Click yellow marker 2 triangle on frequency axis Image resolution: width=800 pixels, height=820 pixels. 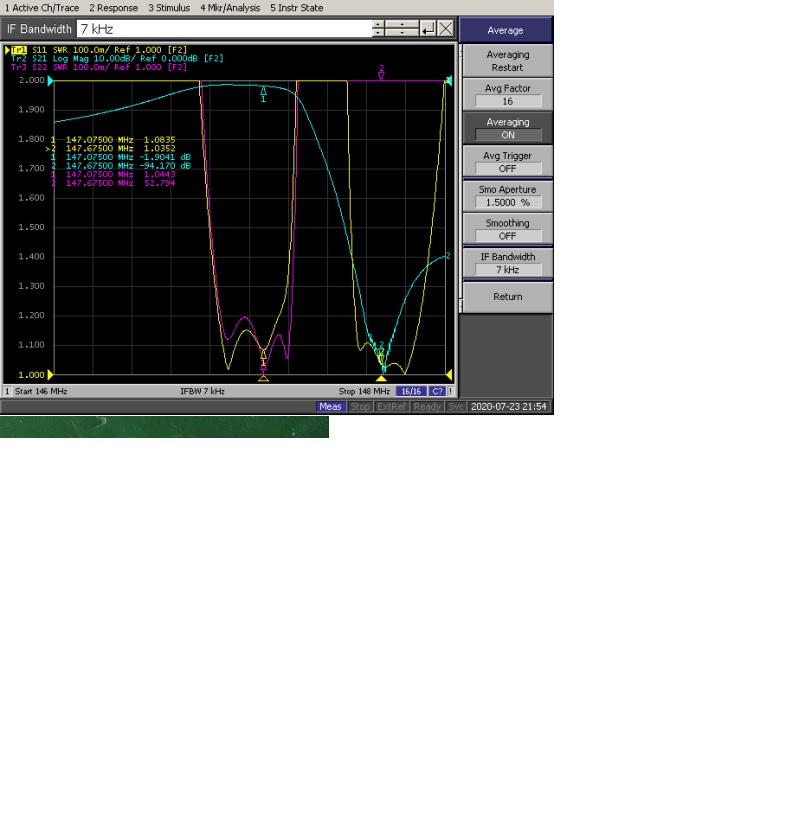[381, 378]
